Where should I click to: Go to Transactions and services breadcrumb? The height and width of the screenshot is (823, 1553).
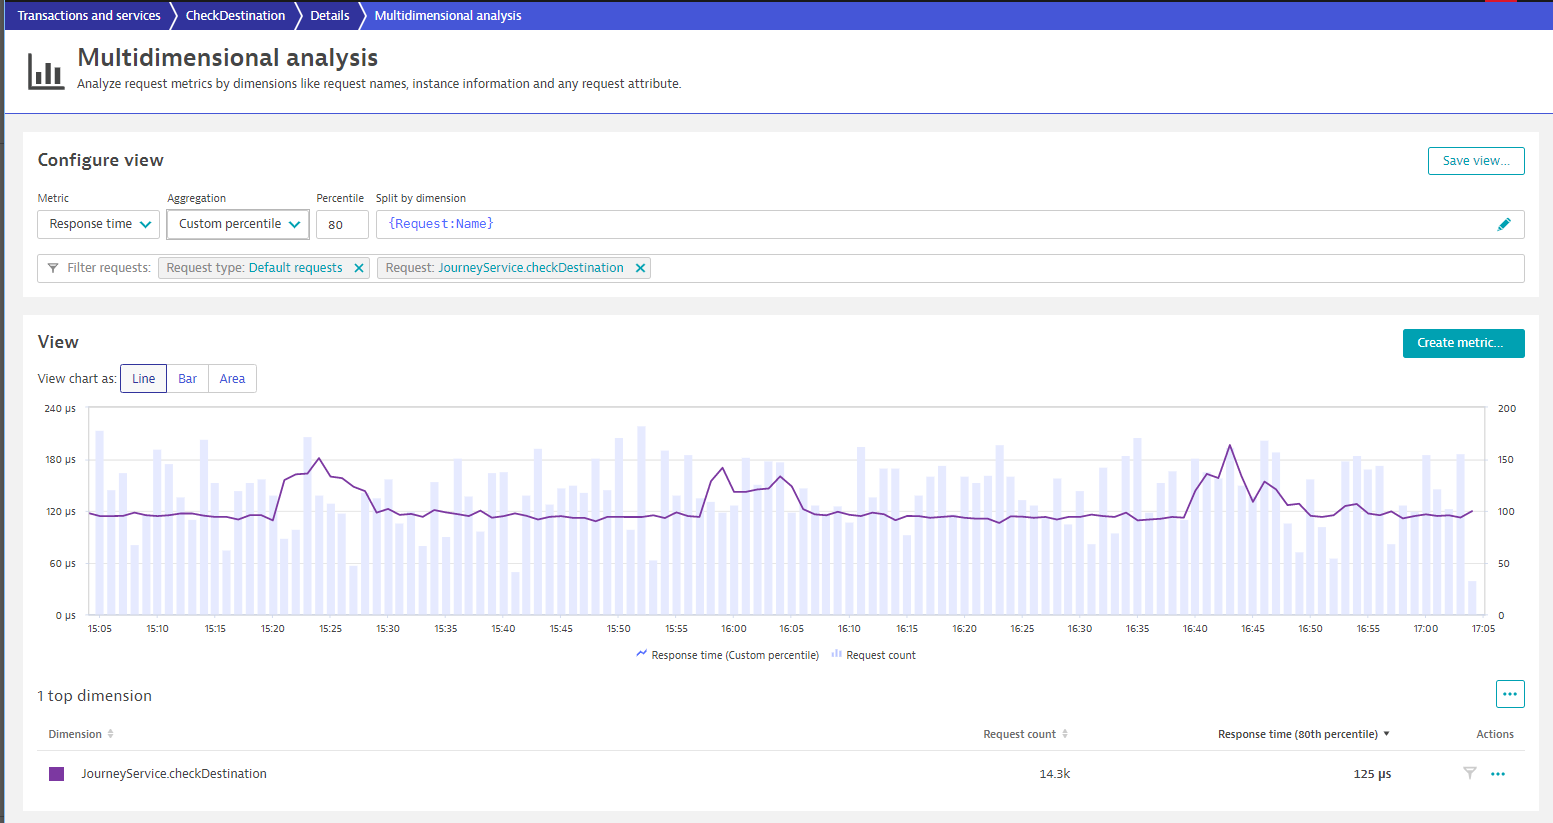pyautogui.click(x=89, y=16)
